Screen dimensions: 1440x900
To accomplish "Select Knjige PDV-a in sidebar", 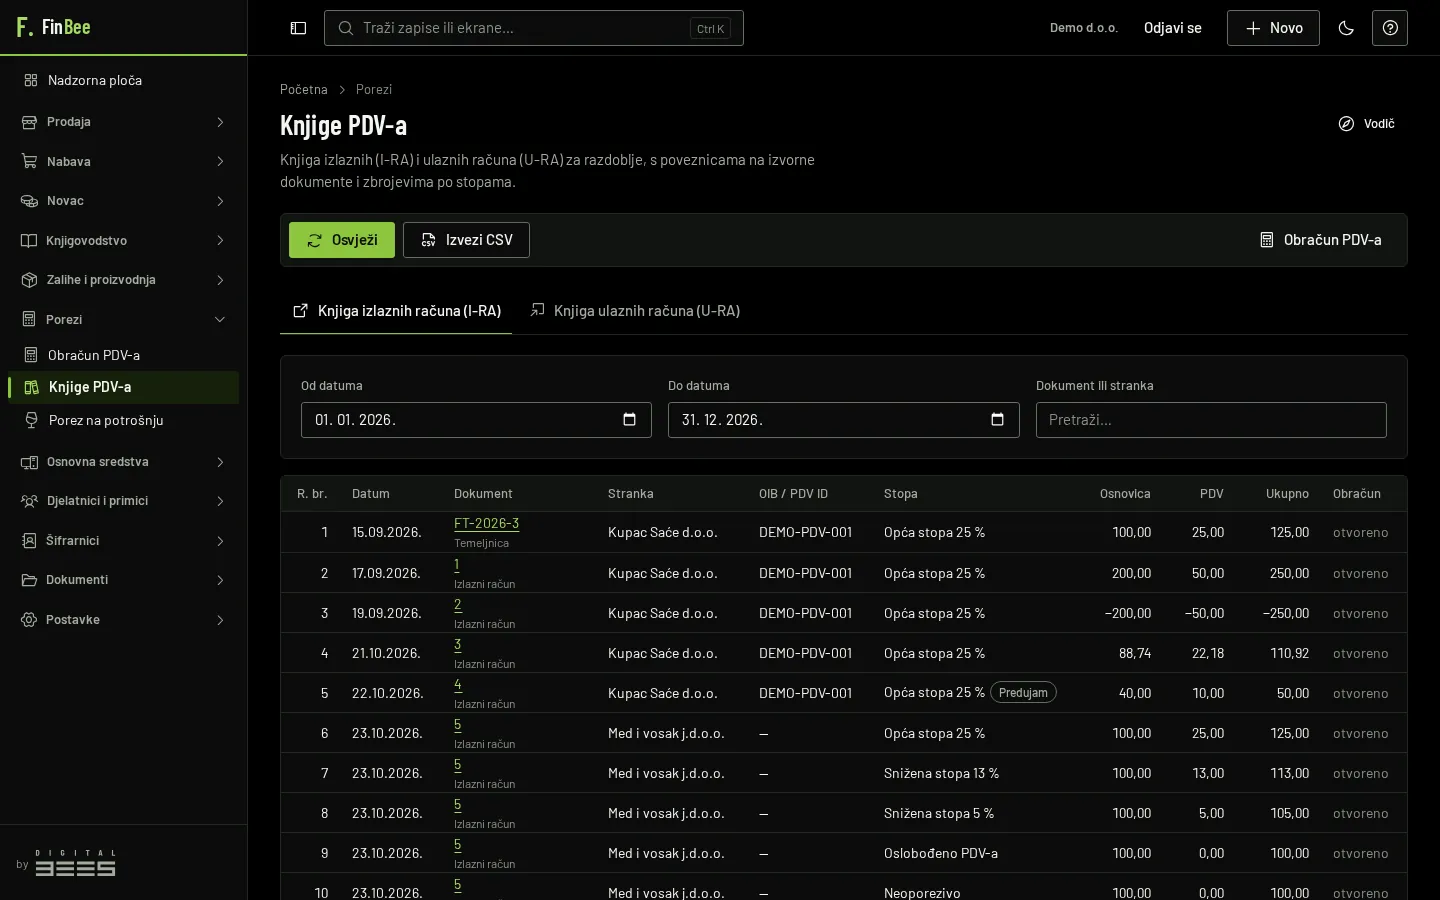I will tap(123, 387).
